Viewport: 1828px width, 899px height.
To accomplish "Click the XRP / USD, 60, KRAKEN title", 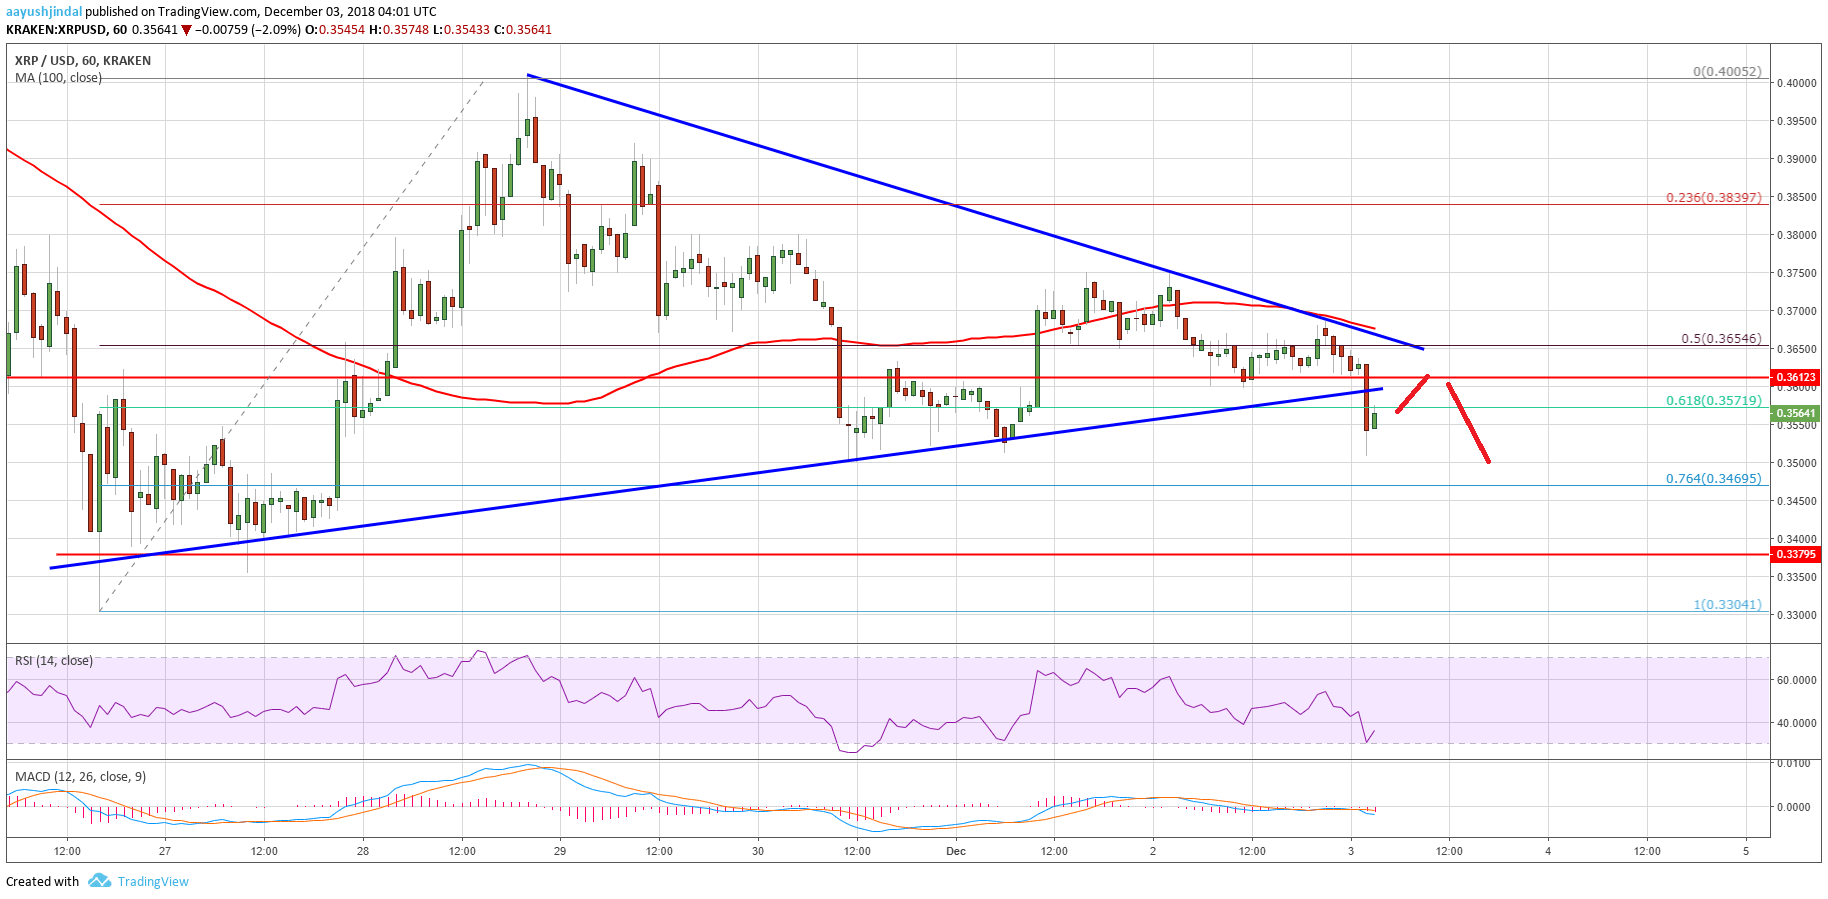I will click(83, 61).
